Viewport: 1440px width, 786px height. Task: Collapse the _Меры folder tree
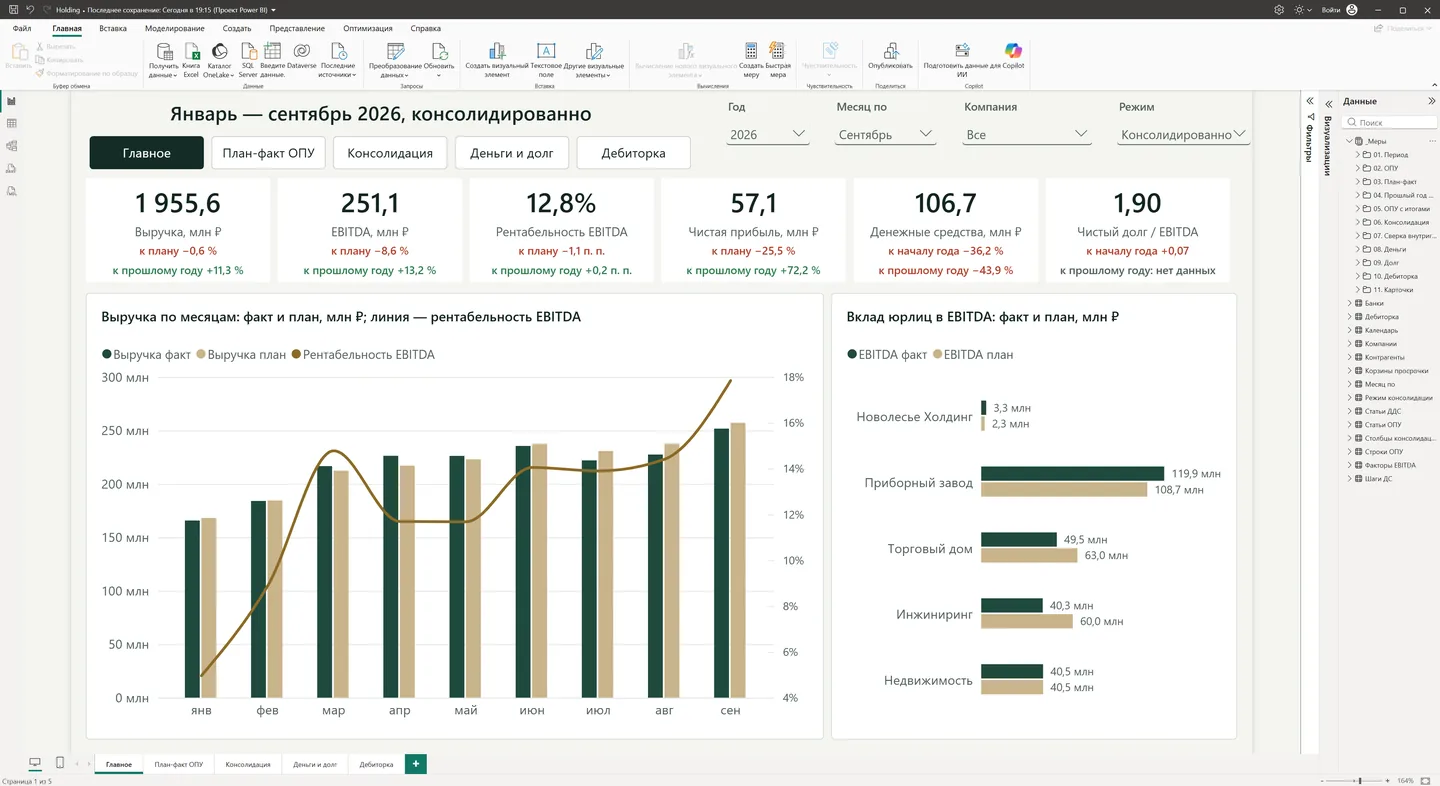(x=1348, y=141)
